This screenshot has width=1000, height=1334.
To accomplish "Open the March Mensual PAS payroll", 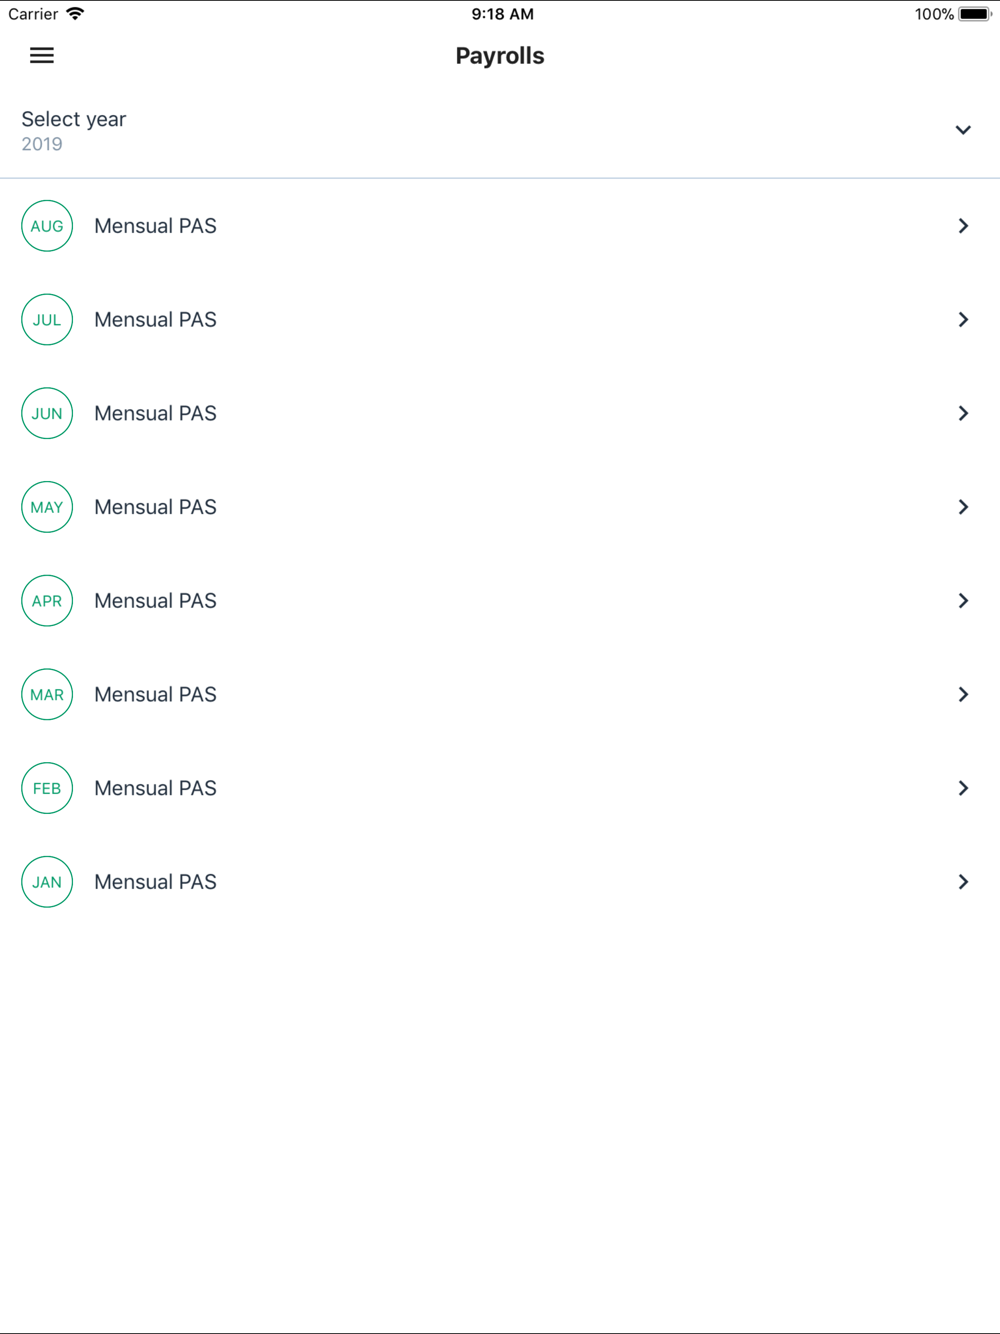I will [x=156, y=695].
